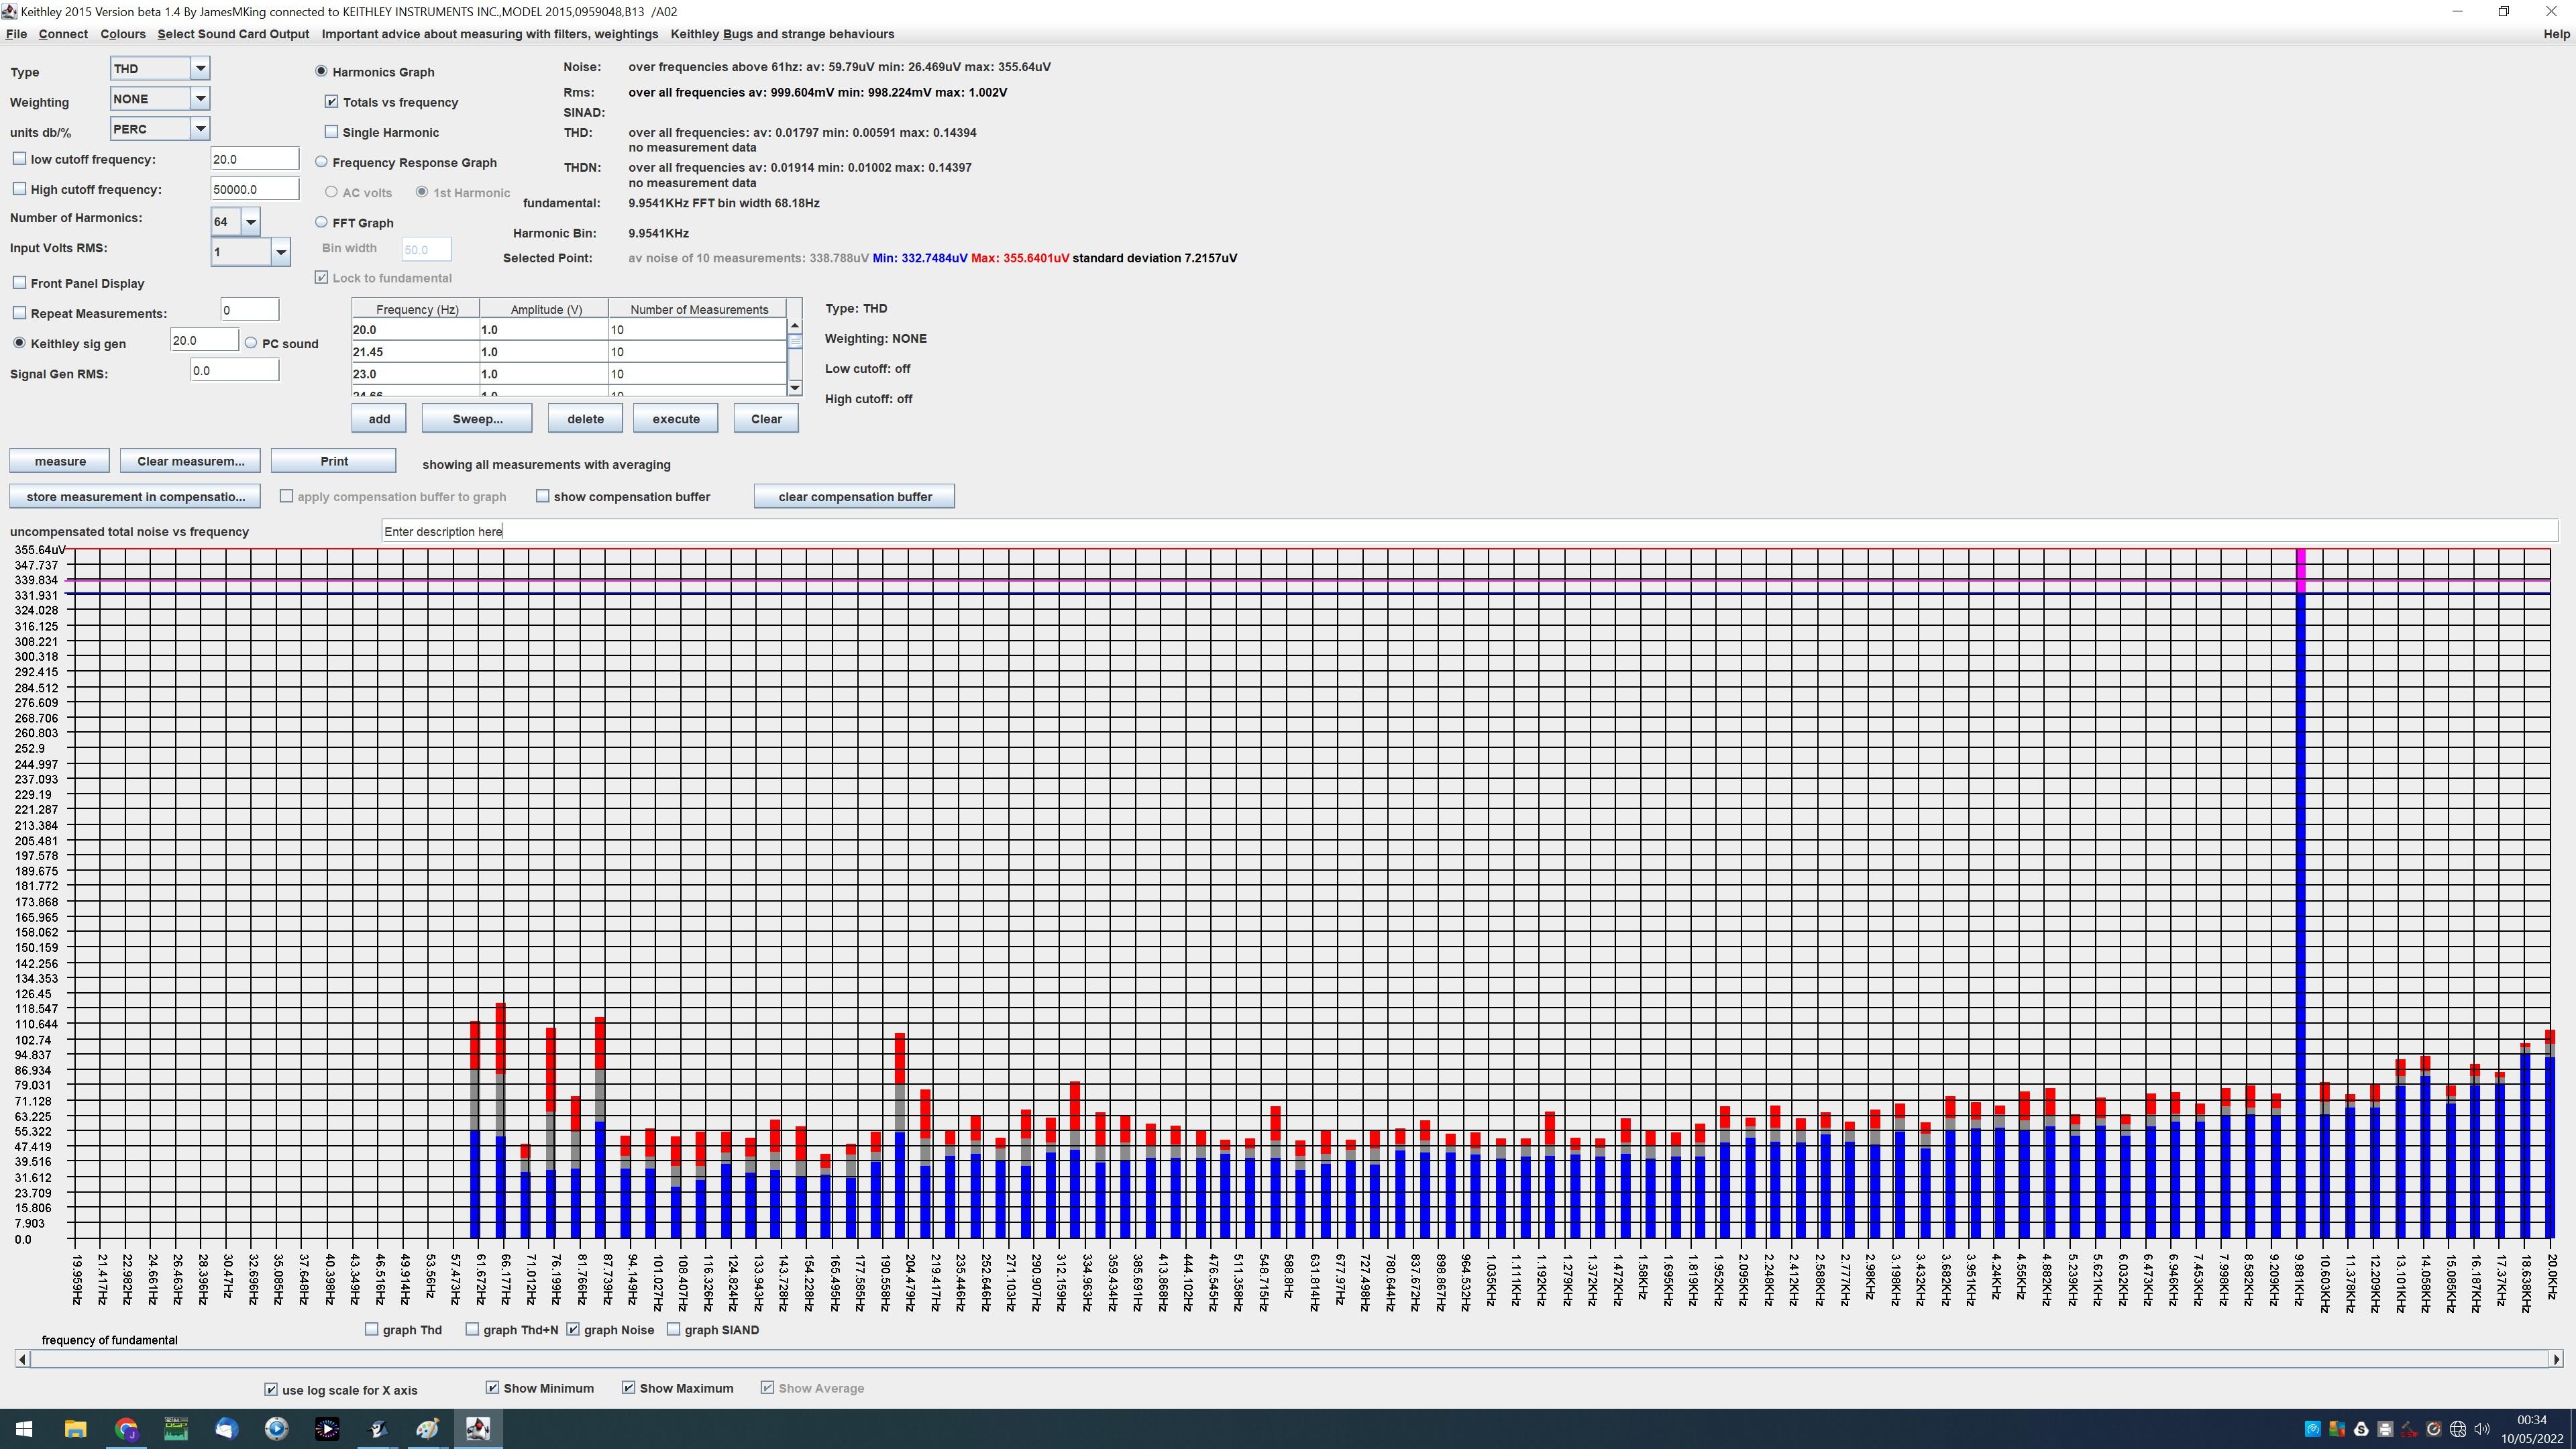Open Thunderbird mail from the taskbar

[x=226, y=1428]
